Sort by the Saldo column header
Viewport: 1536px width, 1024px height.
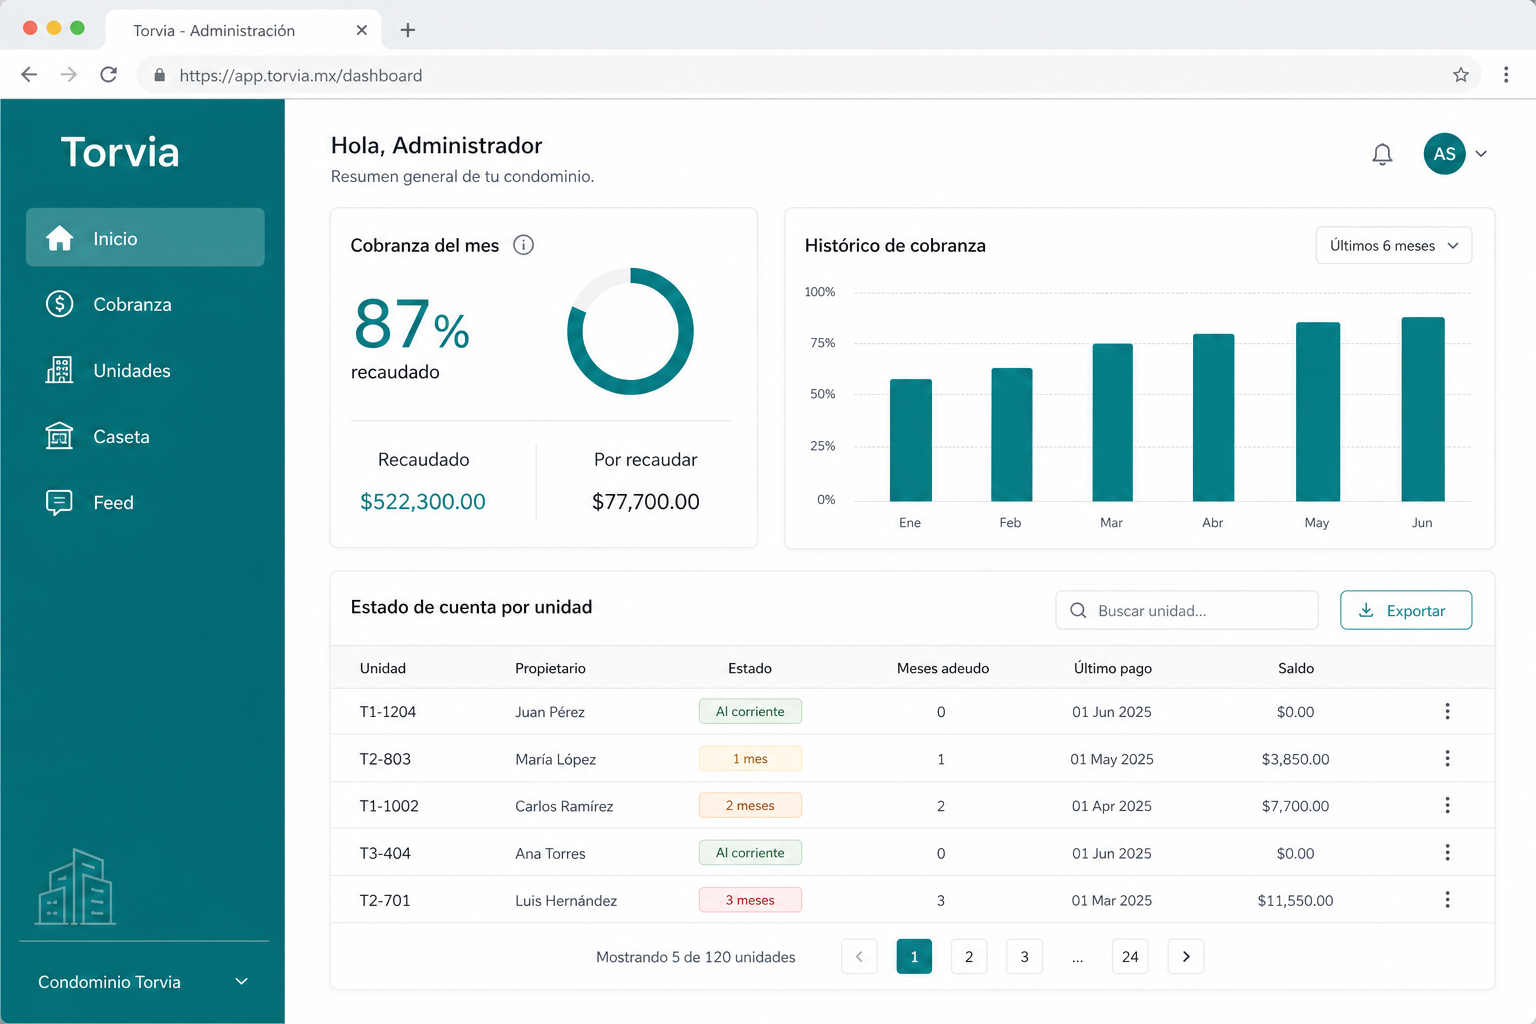coord(1296,668)
